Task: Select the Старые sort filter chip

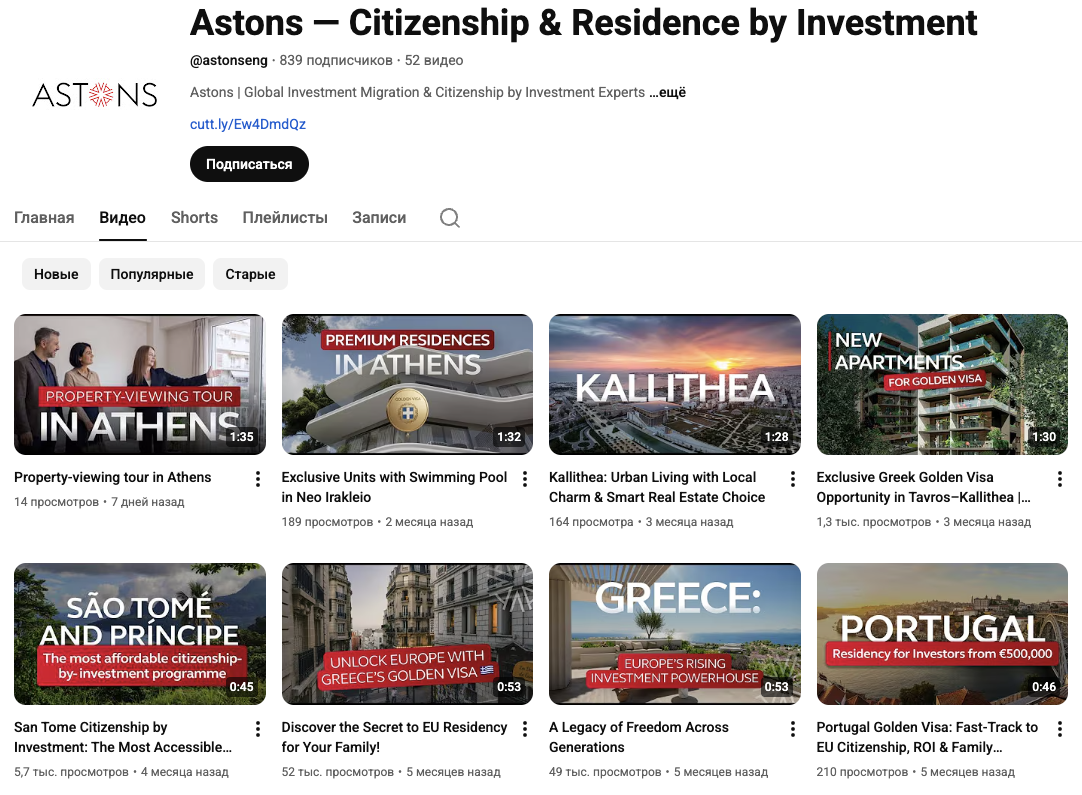Action: (x=250, y=274)
